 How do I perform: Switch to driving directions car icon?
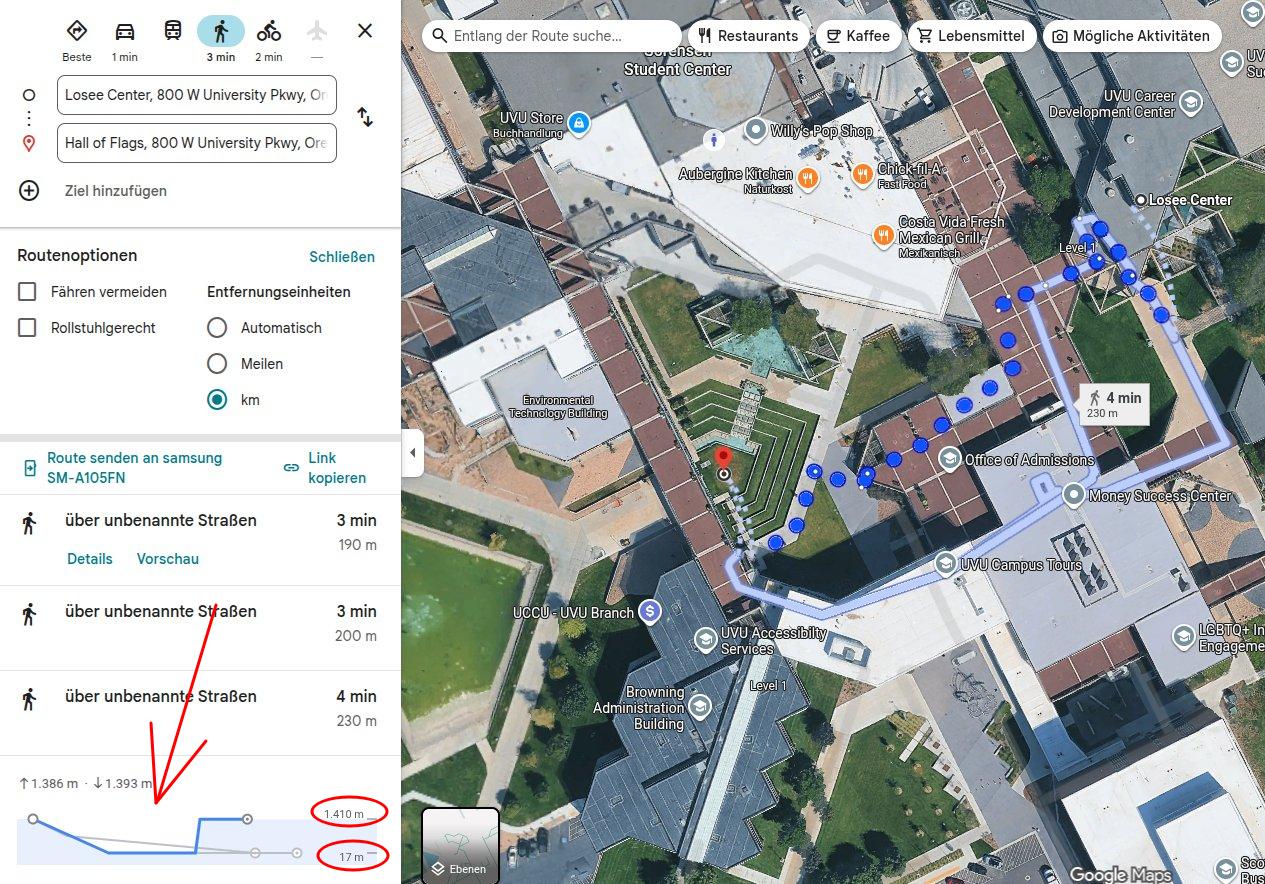point(125,31)
